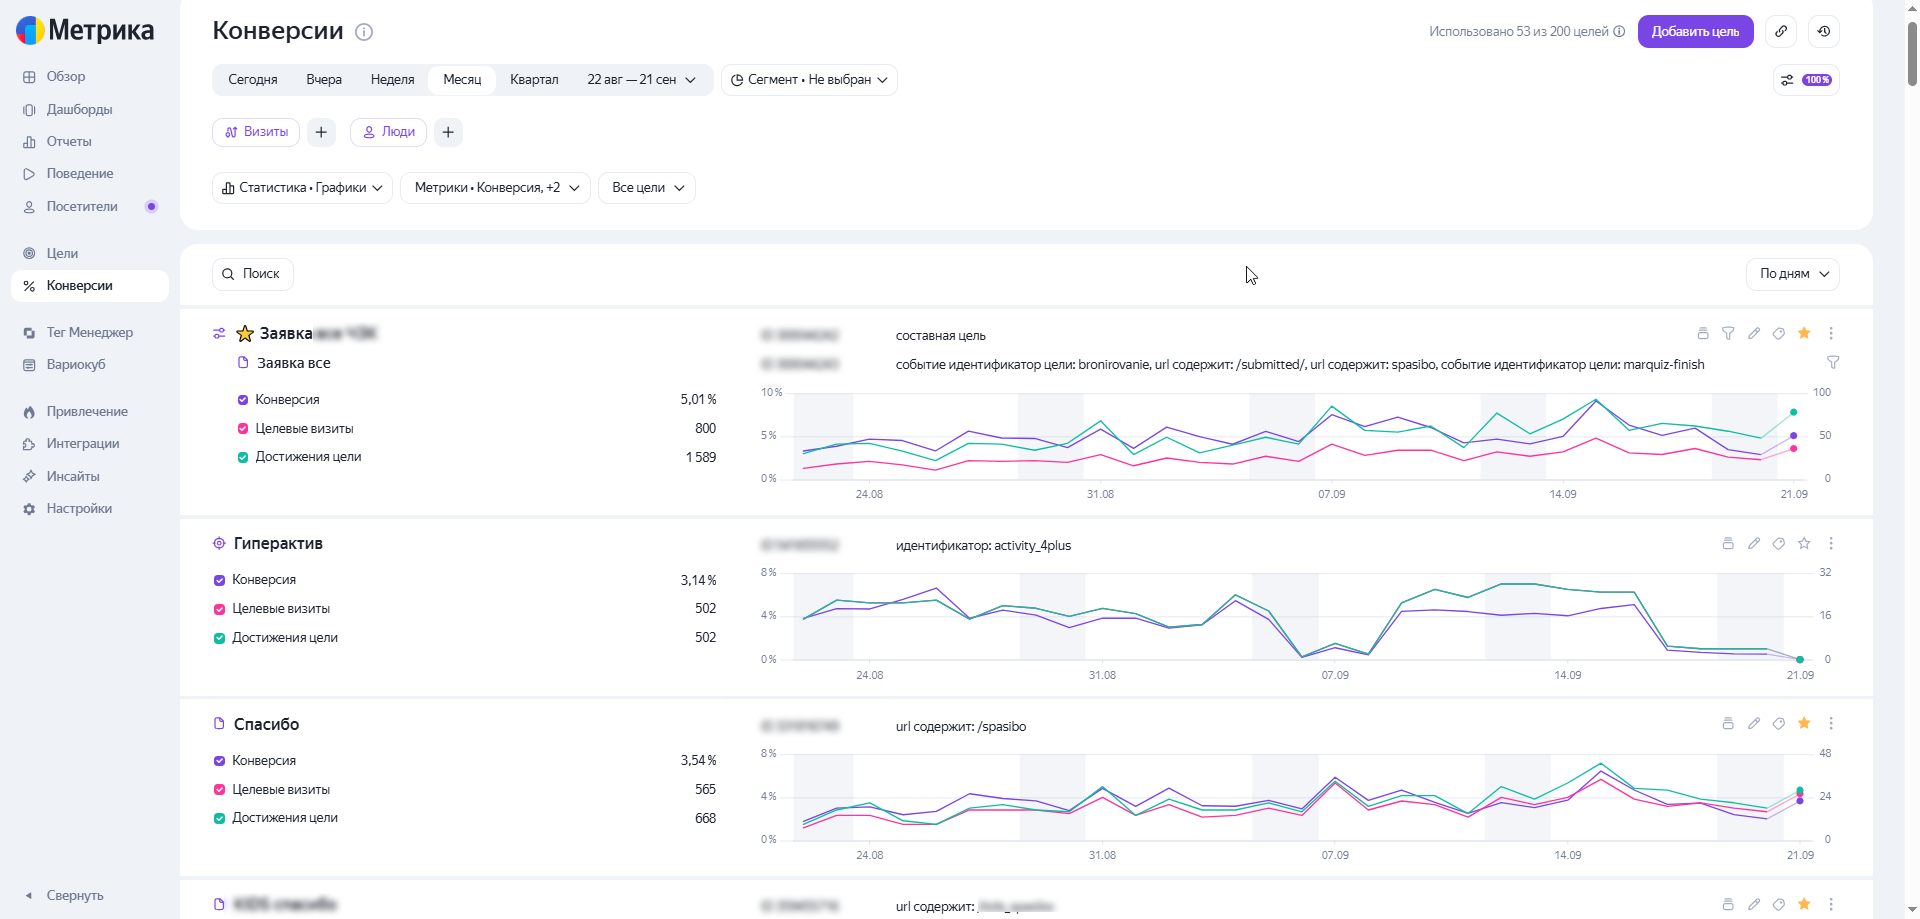Add condition plus next to Люди

(x=448, y=132)
